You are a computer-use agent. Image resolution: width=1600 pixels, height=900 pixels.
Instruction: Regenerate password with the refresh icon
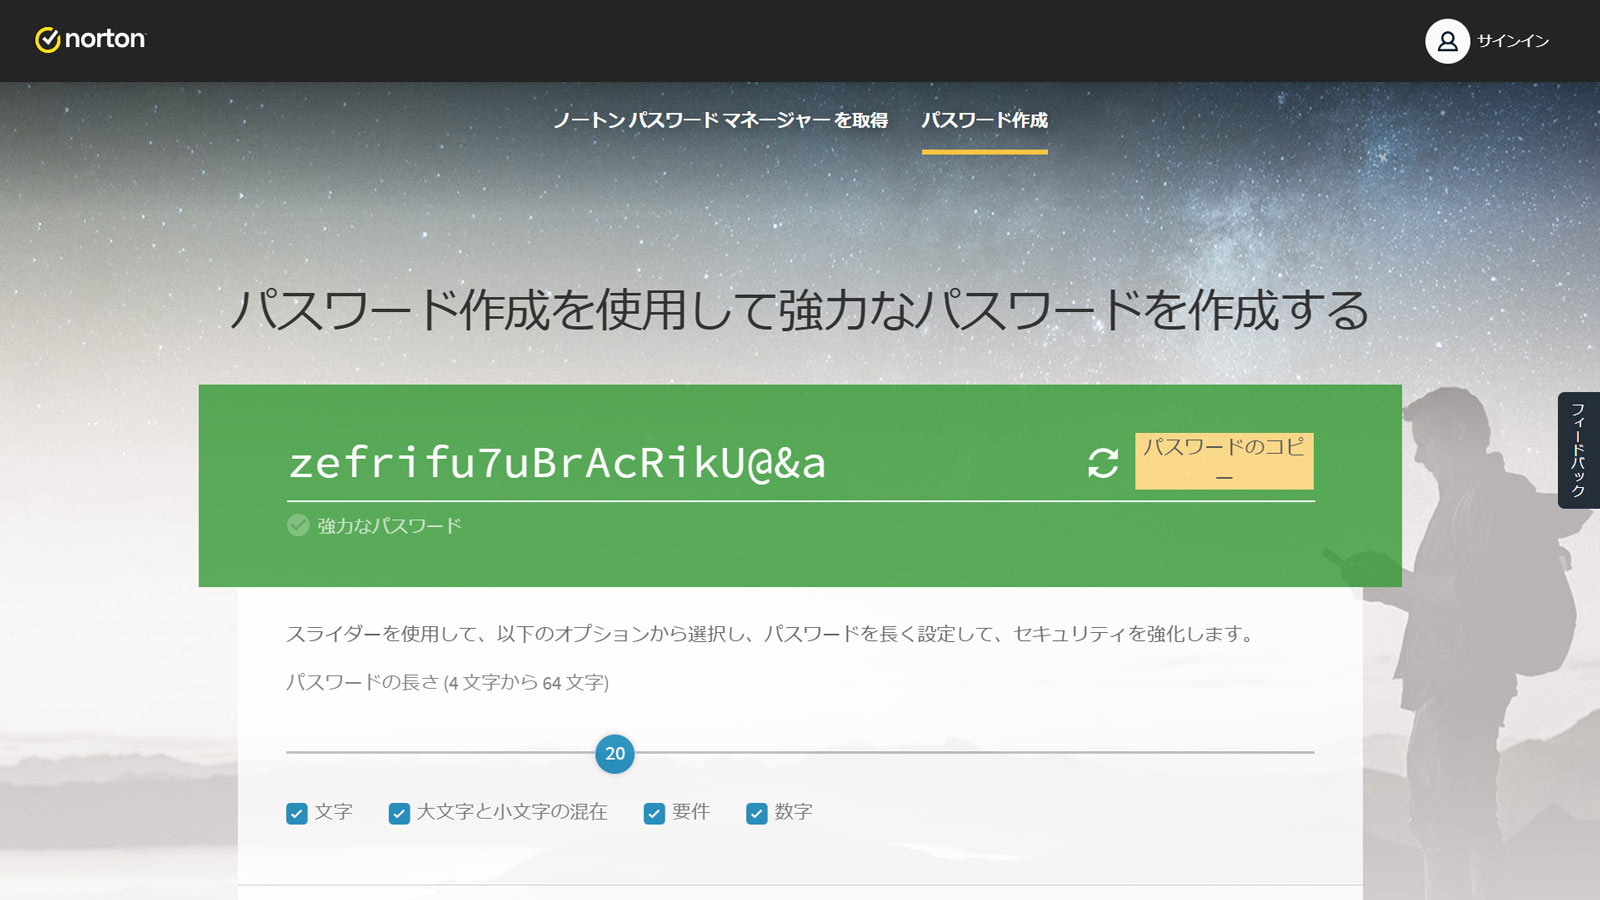pos(1103,462)
